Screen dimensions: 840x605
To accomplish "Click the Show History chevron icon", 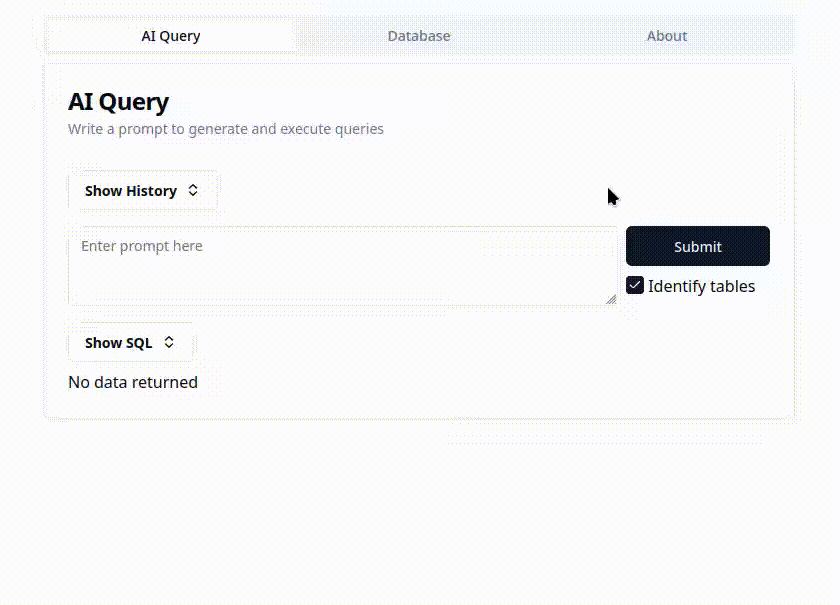I will (192, 190).
